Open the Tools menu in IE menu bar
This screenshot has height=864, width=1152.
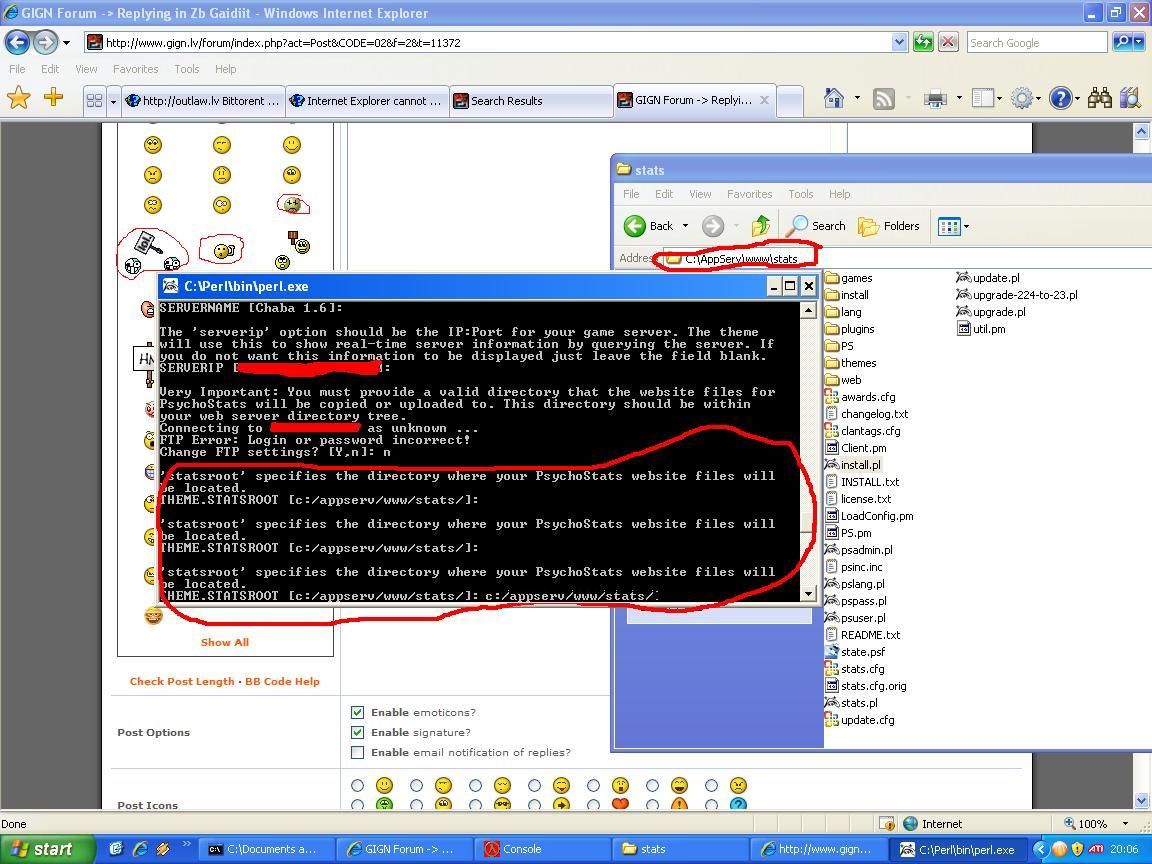pyautogui.click(x=187, y=69)
